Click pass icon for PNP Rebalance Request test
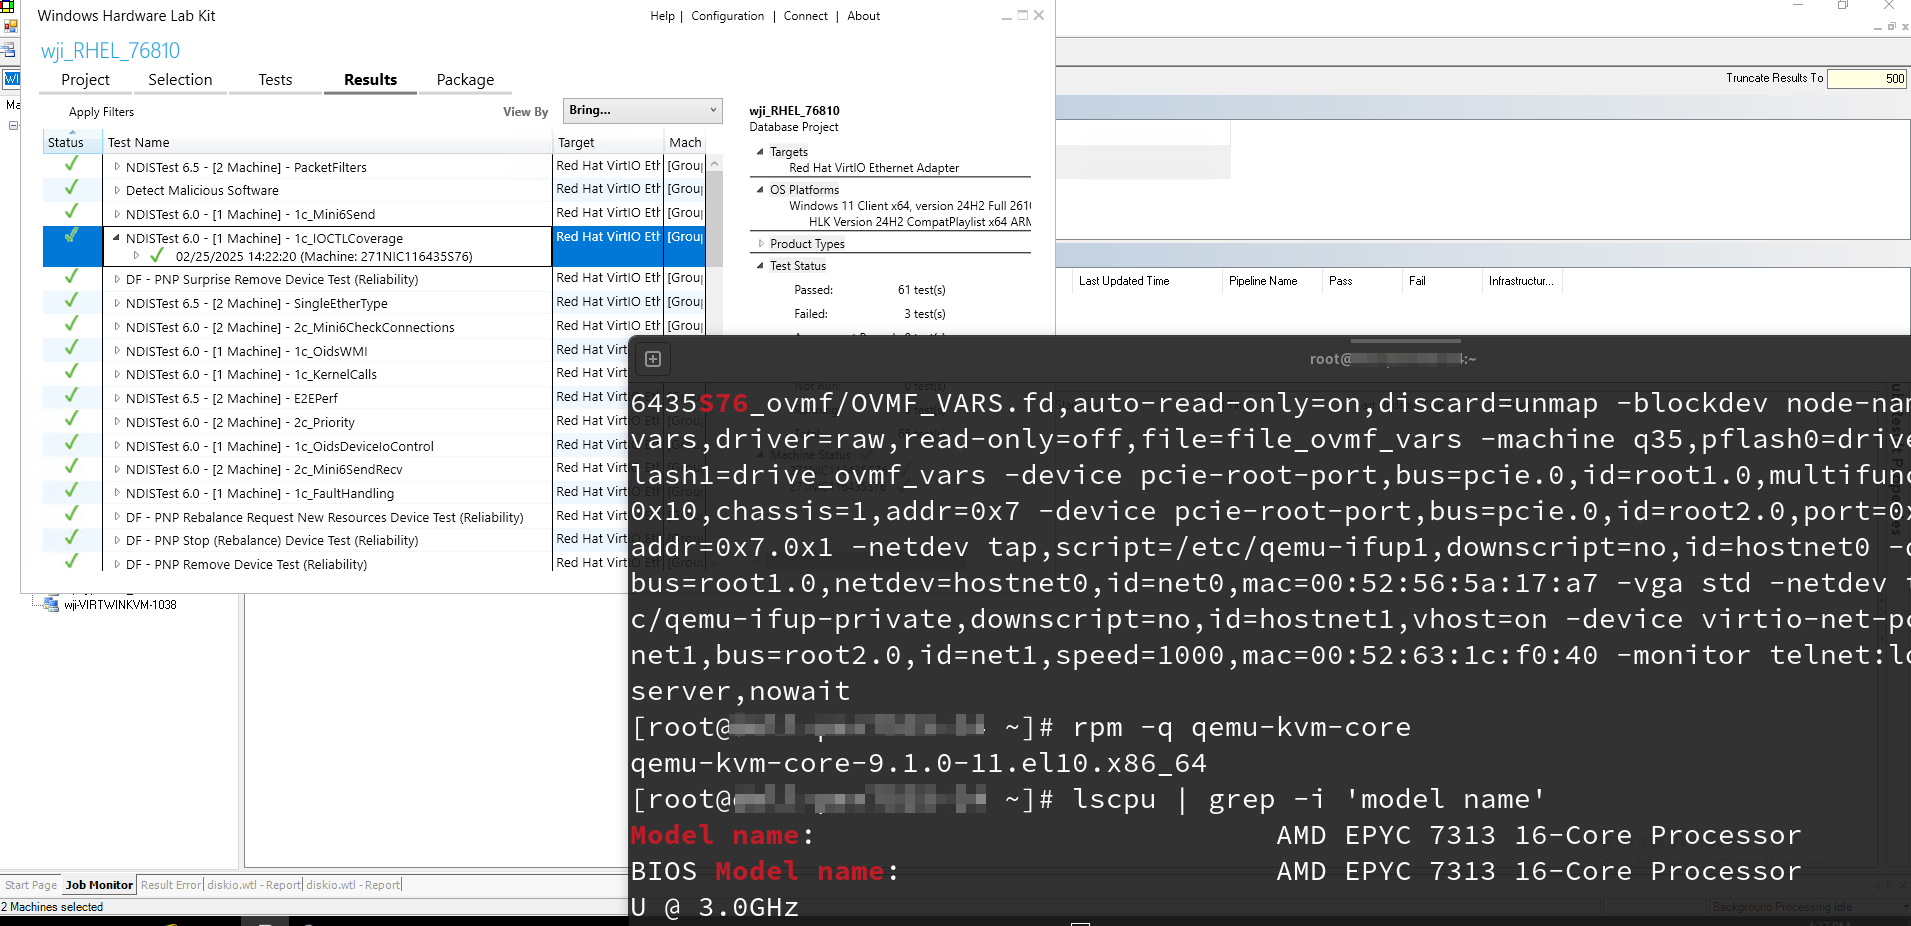The width and height of the screenshot is (1911, 926). point(71,515)
